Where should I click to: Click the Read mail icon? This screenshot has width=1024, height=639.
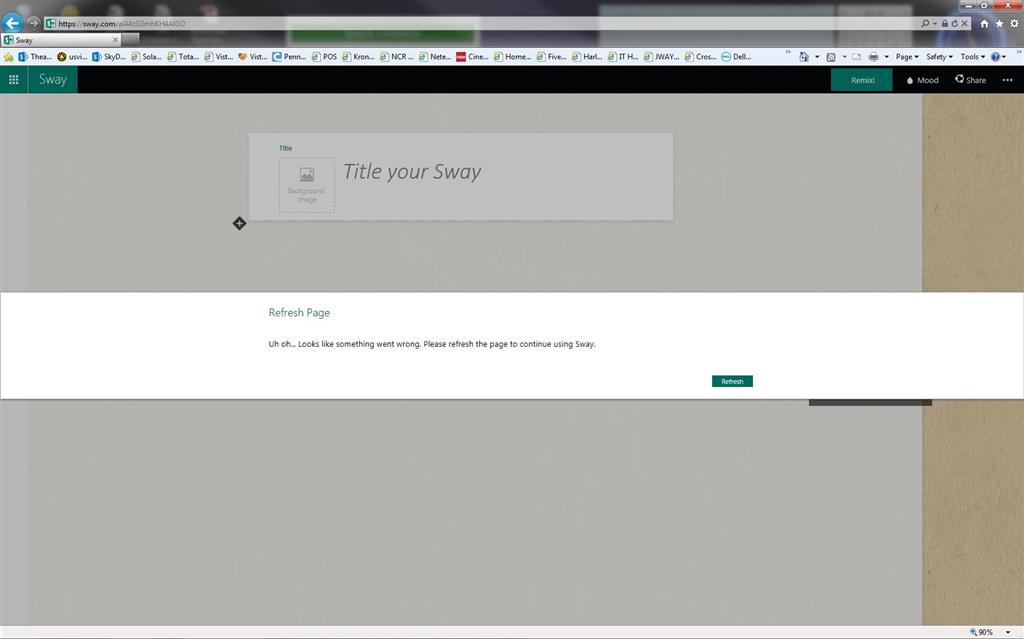(856, 57)
